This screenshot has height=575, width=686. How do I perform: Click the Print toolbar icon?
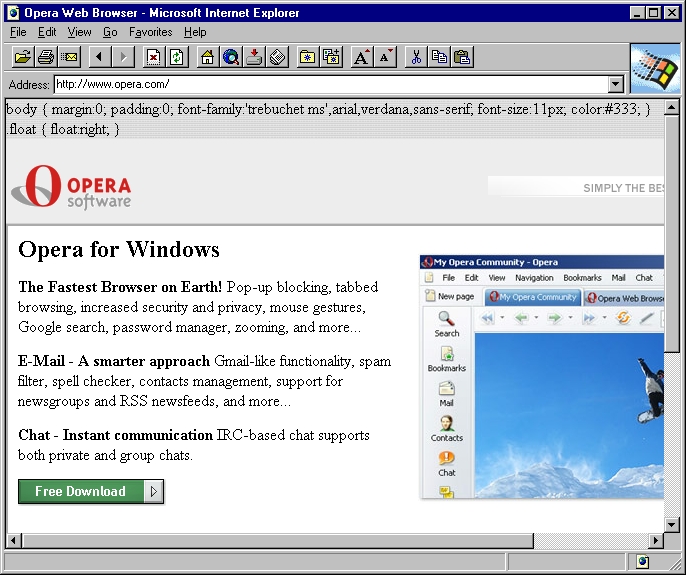click(x=46, y=57)
